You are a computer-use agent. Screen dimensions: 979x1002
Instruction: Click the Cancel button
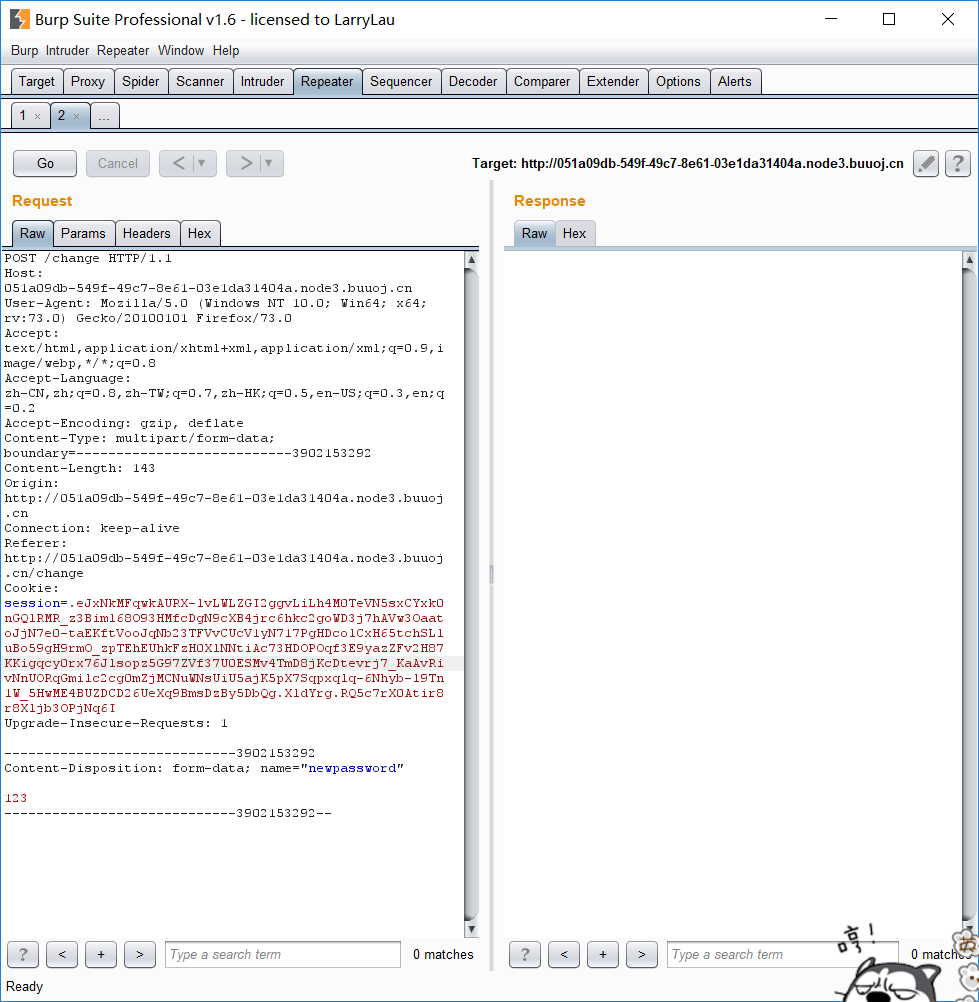[118, 164]
